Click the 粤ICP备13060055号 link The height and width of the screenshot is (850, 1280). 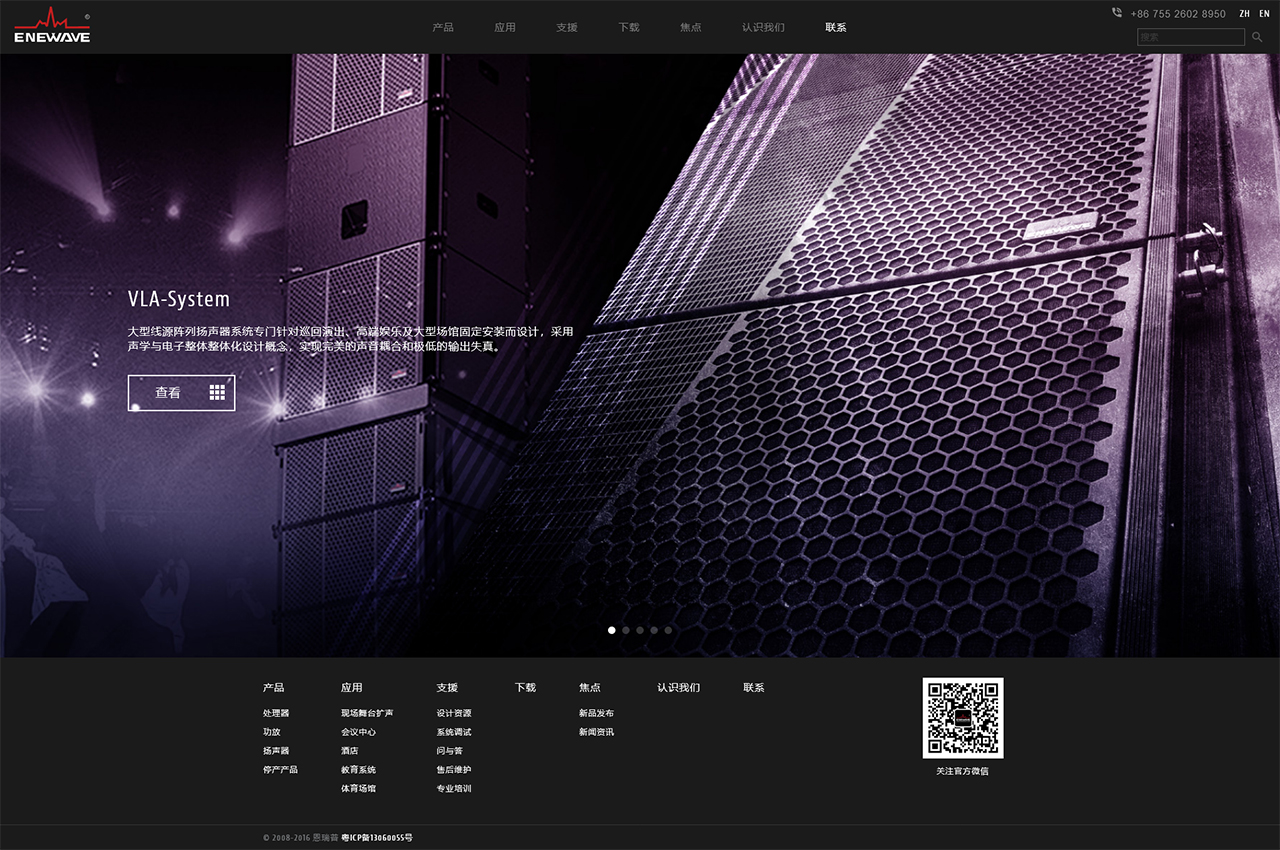(377, 837)
